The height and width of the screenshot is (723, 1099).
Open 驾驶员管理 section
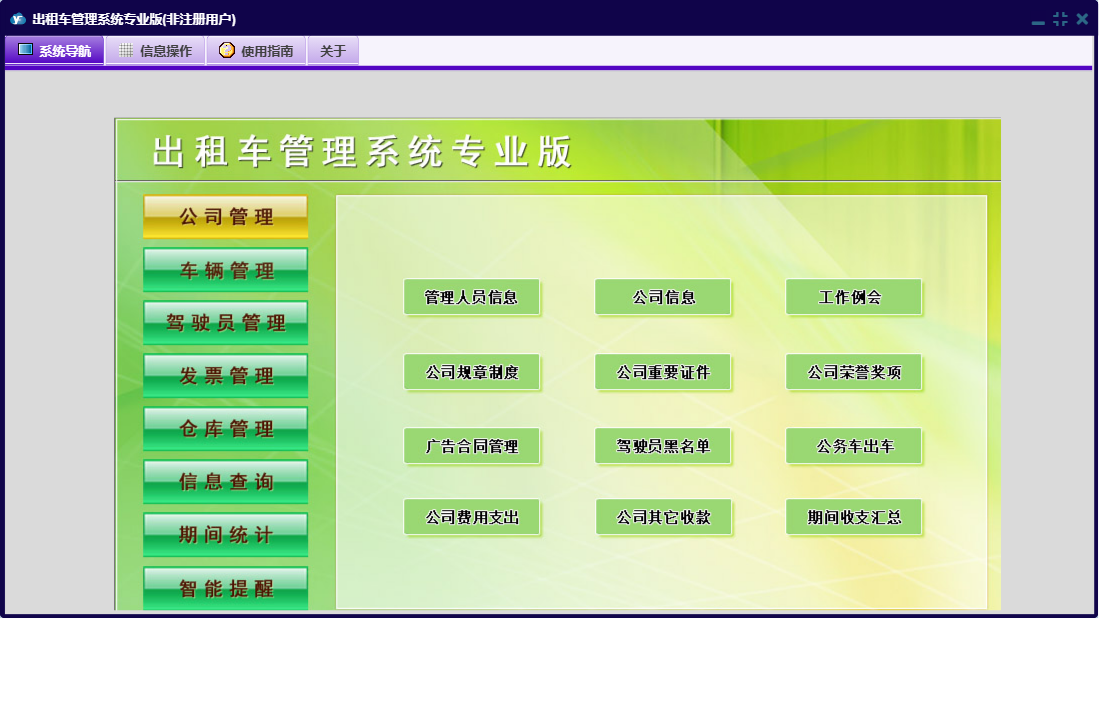click(x=226, y=322)
